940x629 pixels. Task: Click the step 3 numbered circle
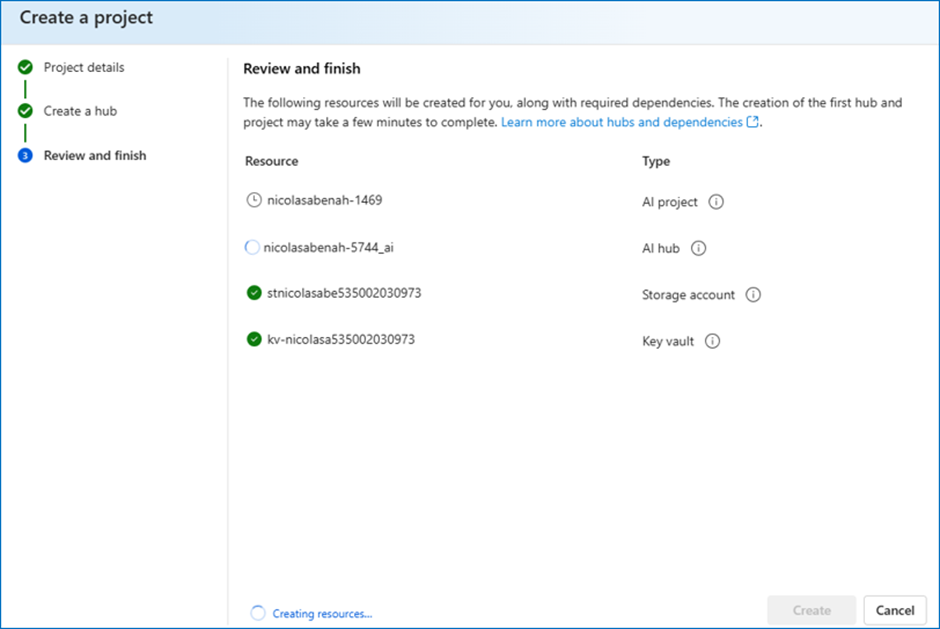25,155
